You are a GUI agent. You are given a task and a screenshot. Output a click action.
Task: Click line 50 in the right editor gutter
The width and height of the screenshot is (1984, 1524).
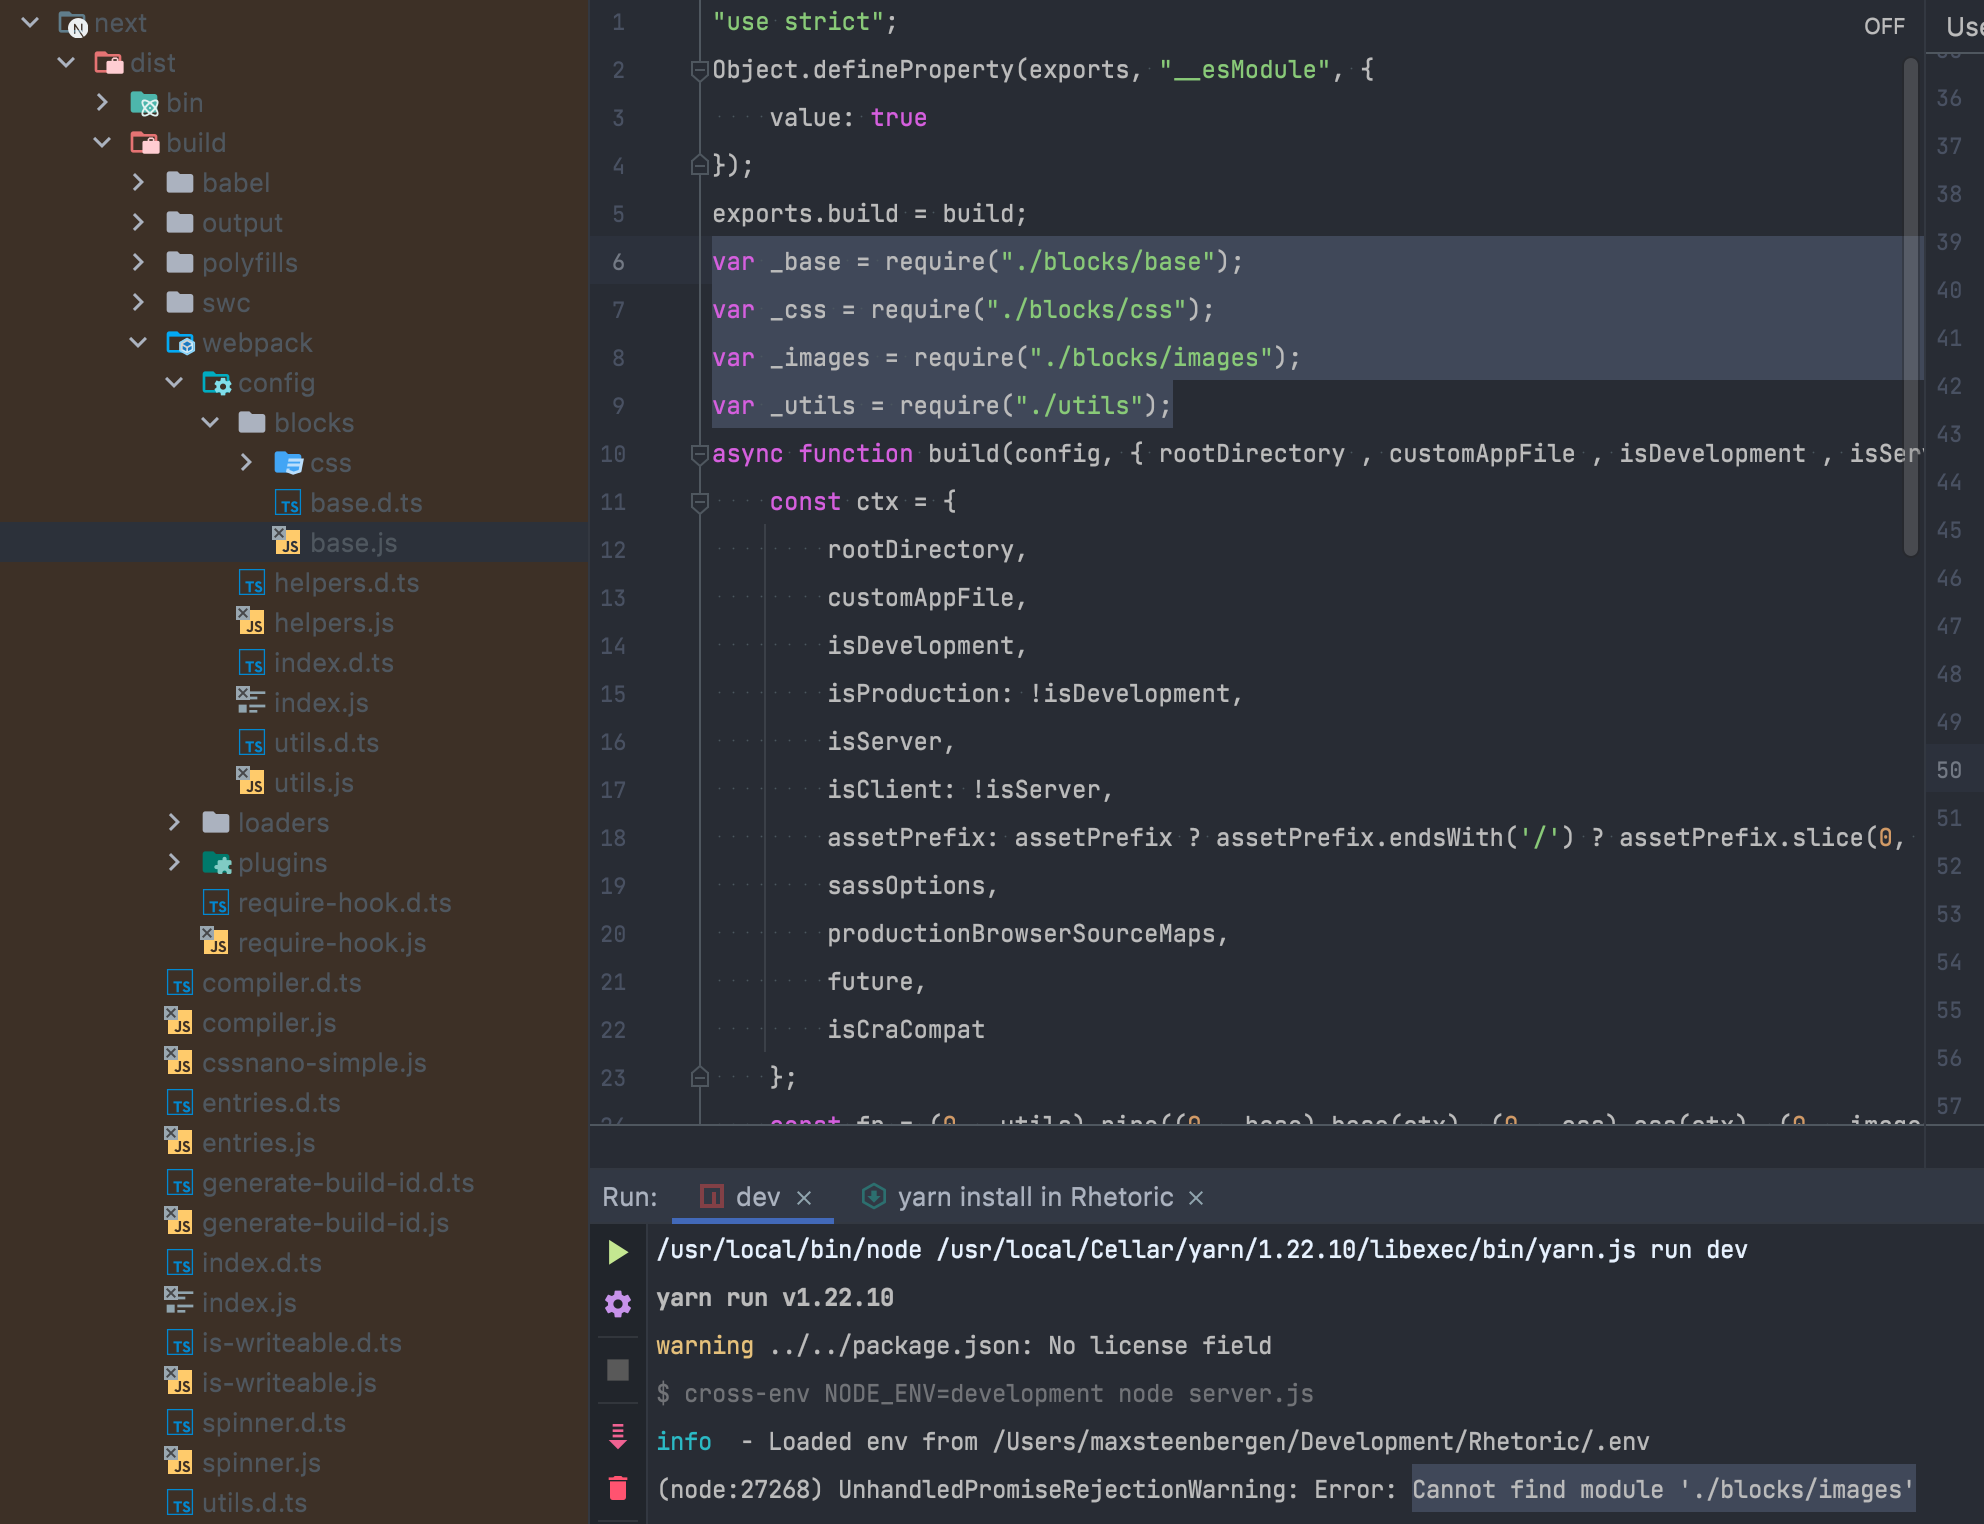tap(1949, 770)
